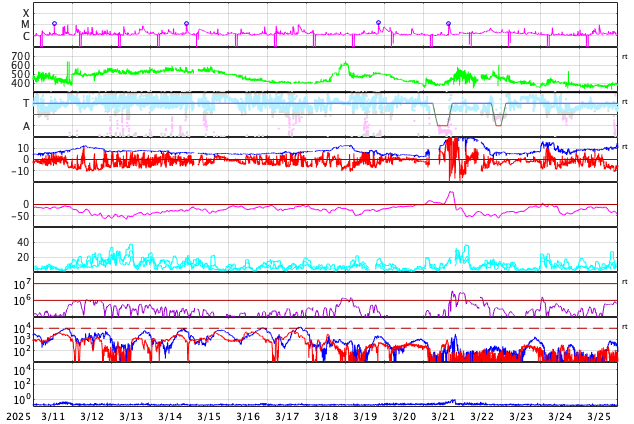
Task: Click the -10 magnetic field axis label
Action: pos(20,171)
